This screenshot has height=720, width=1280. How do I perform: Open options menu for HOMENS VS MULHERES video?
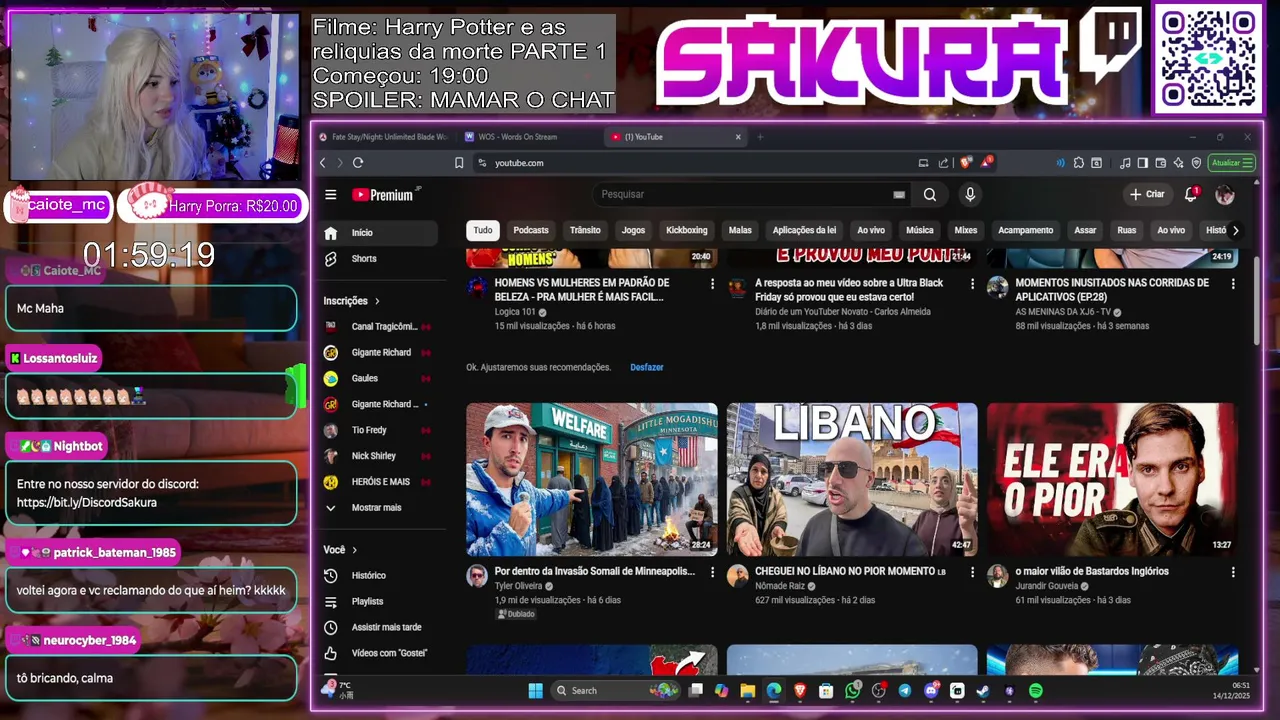(x=712, y=284)
